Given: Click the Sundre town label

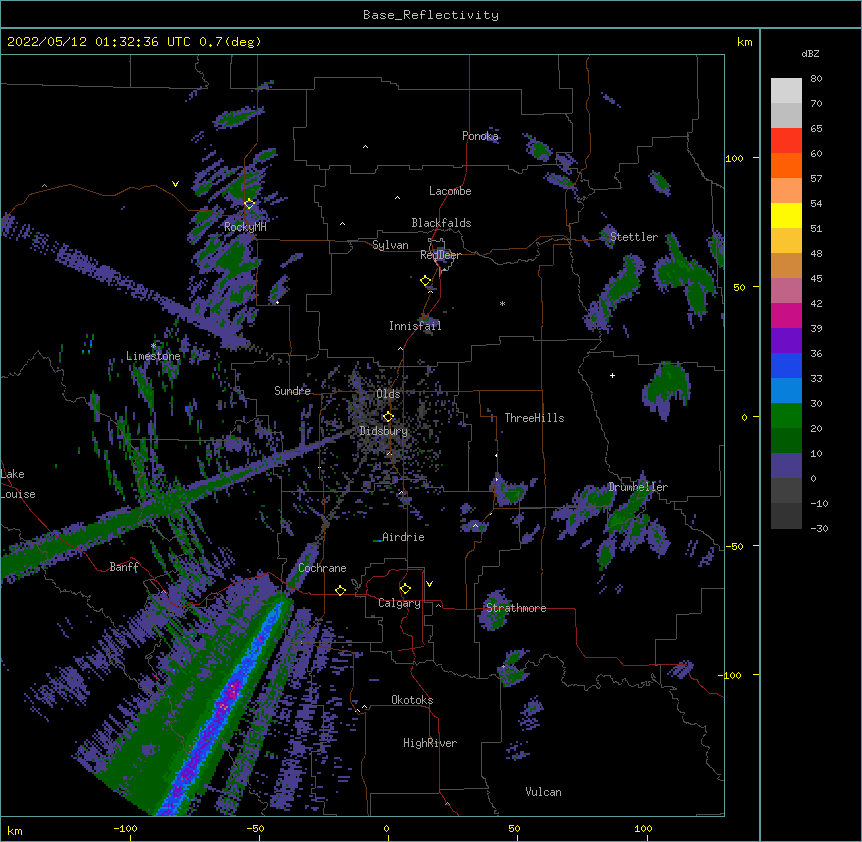Looking at the screenshot, I should point(292,391).
